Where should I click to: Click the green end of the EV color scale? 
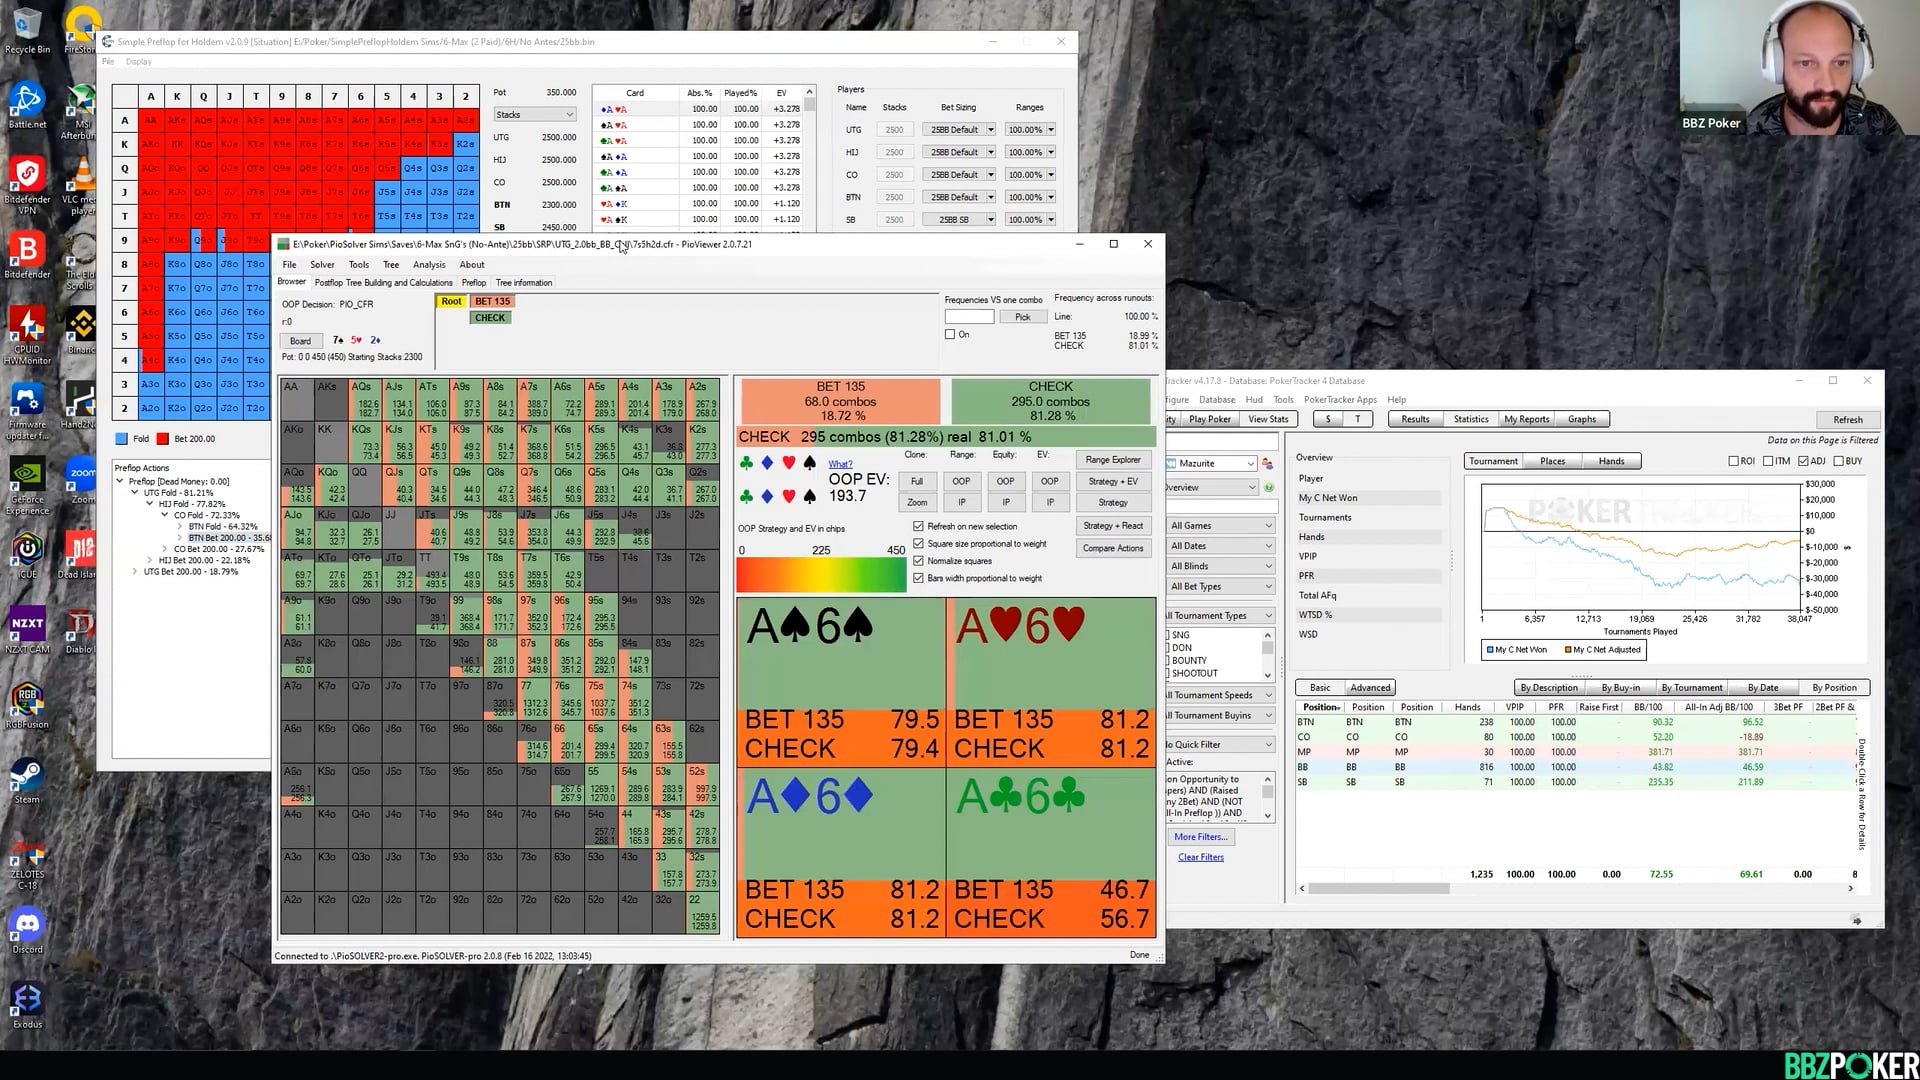point(896,574)
